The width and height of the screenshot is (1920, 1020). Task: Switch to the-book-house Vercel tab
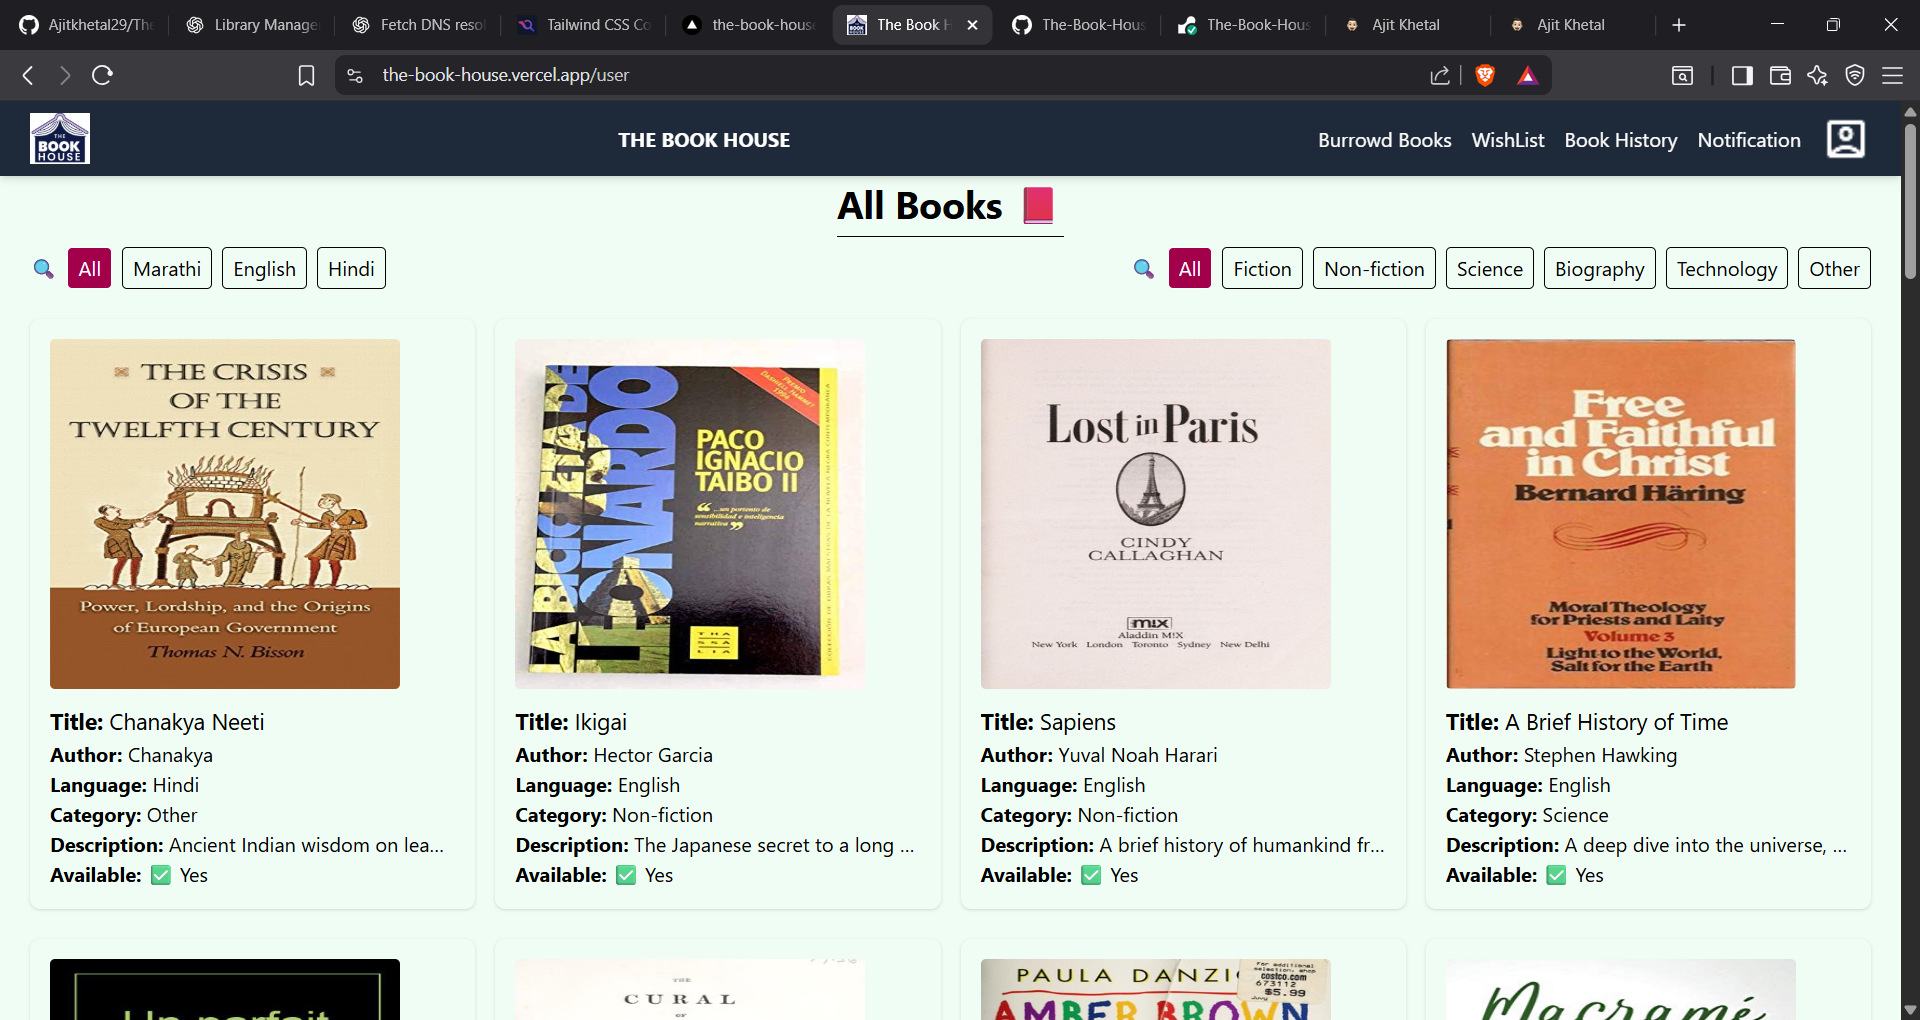pos(749,25)
